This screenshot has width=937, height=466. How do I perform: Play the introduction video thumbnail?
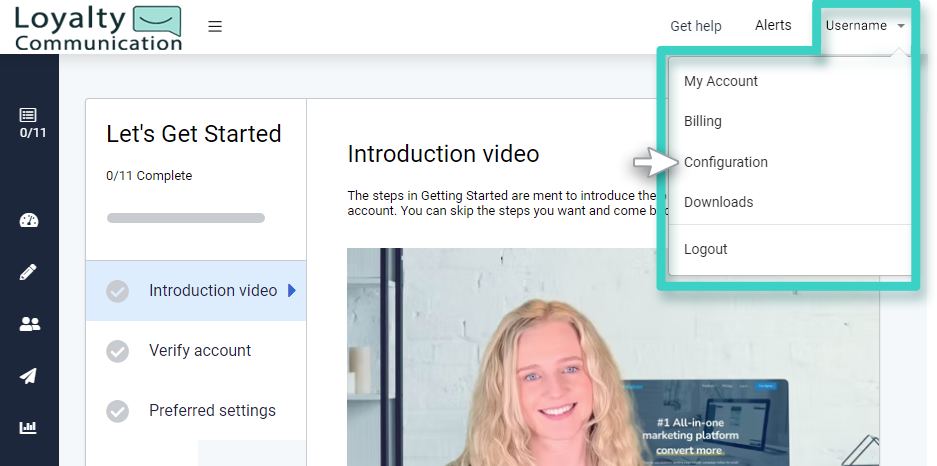click(x=612, y=360)
